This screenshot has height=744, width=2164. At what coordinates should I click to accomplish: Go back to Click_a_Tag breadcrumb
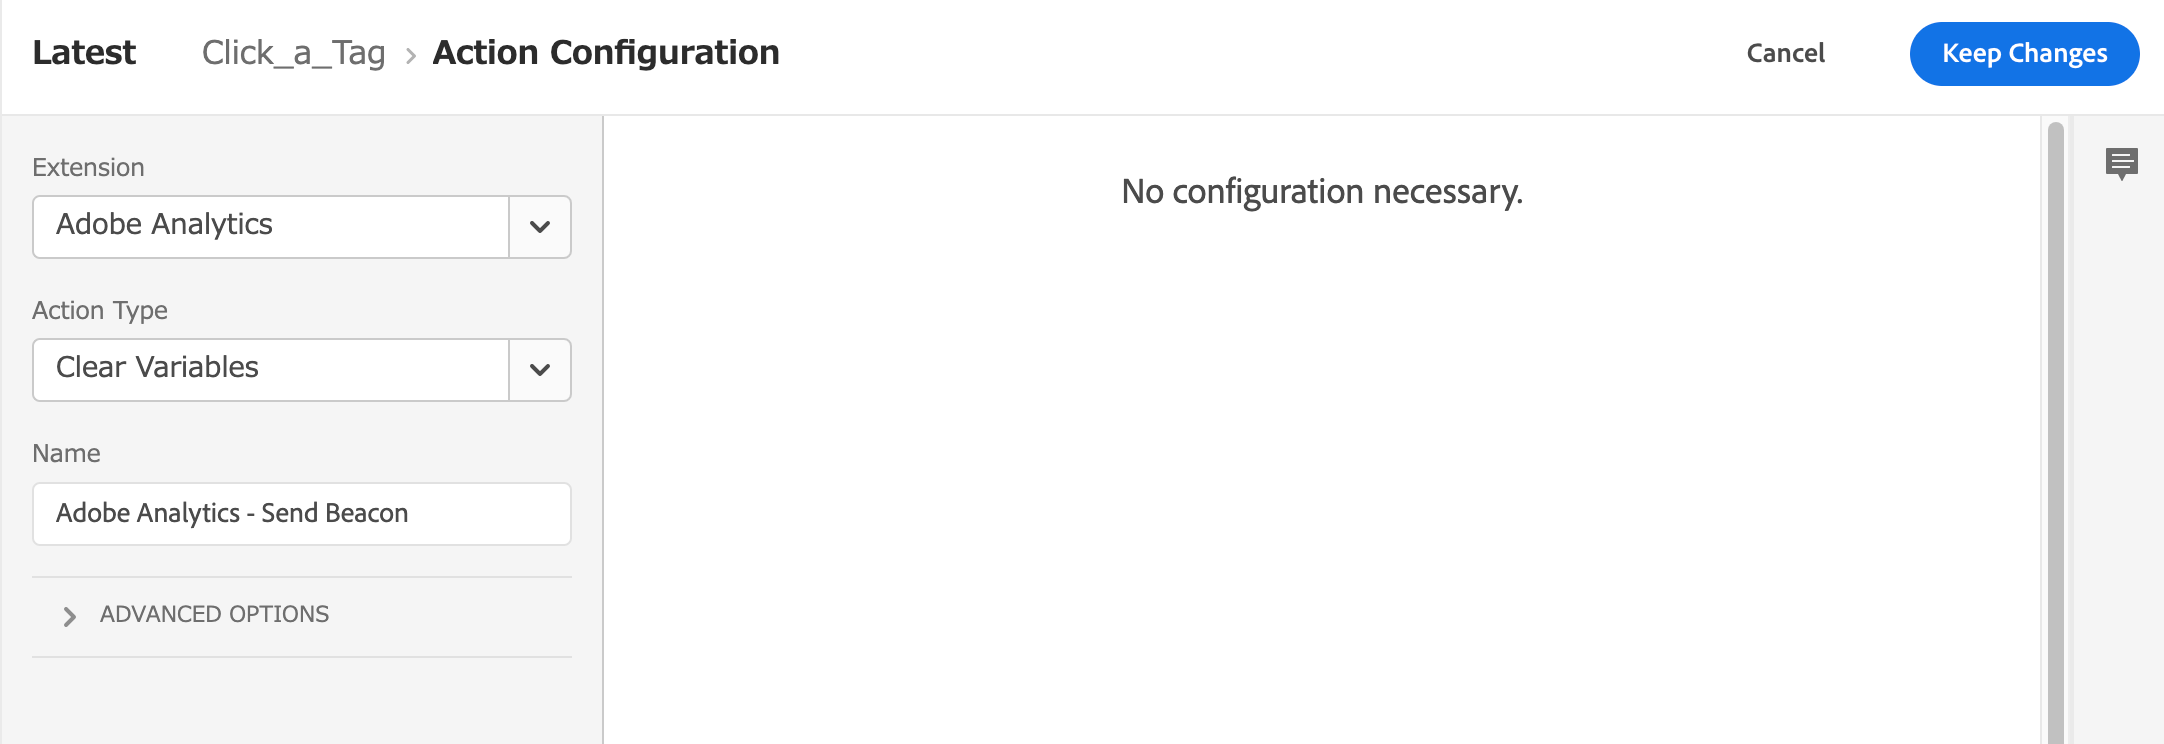pyautogui.click(x=293, y=52)
